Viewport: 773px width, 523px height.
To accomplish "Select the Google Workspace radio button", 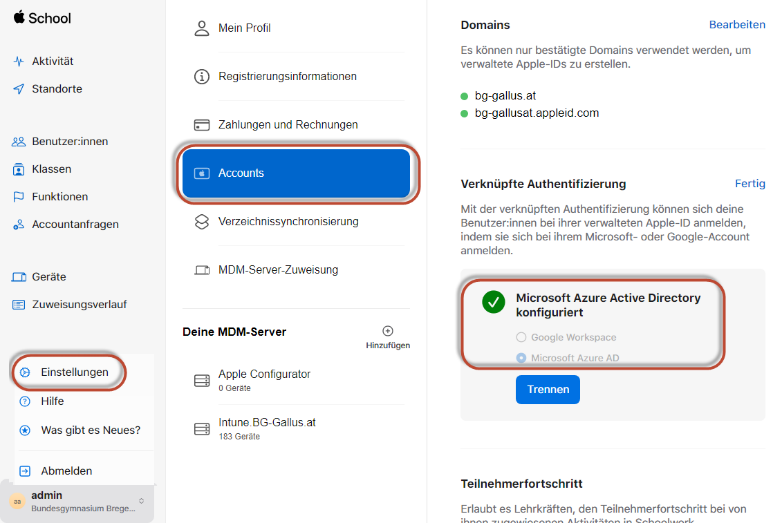I will (x=521, y=337).
